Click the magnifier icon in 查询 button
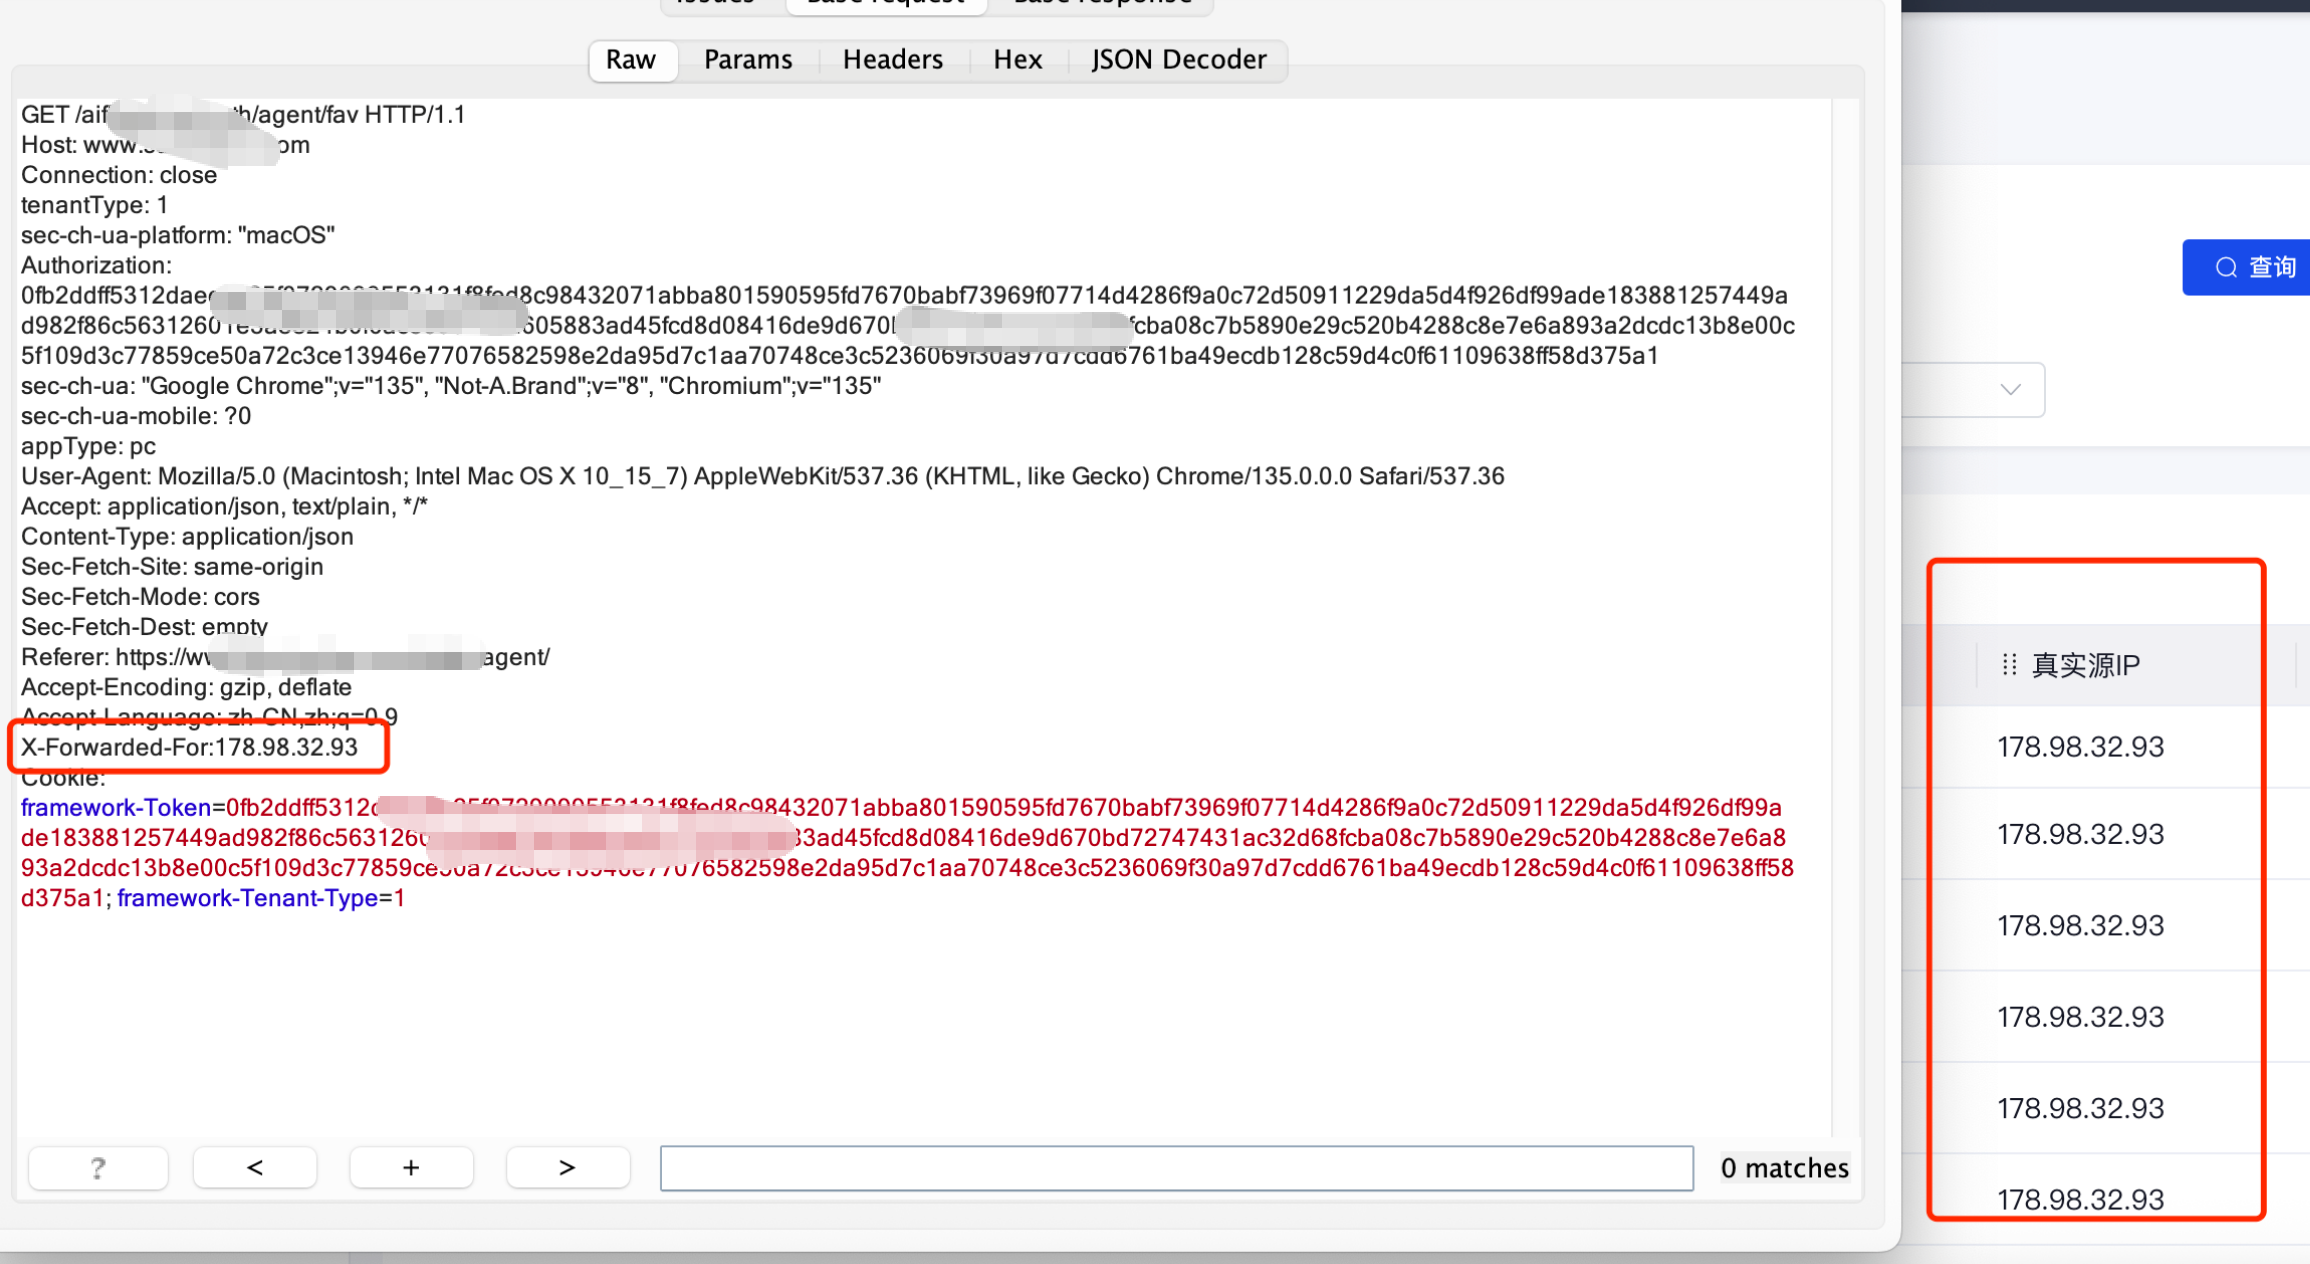Image resolution: width=2310 pixels, height=1264 pixels. (2226, 267)
